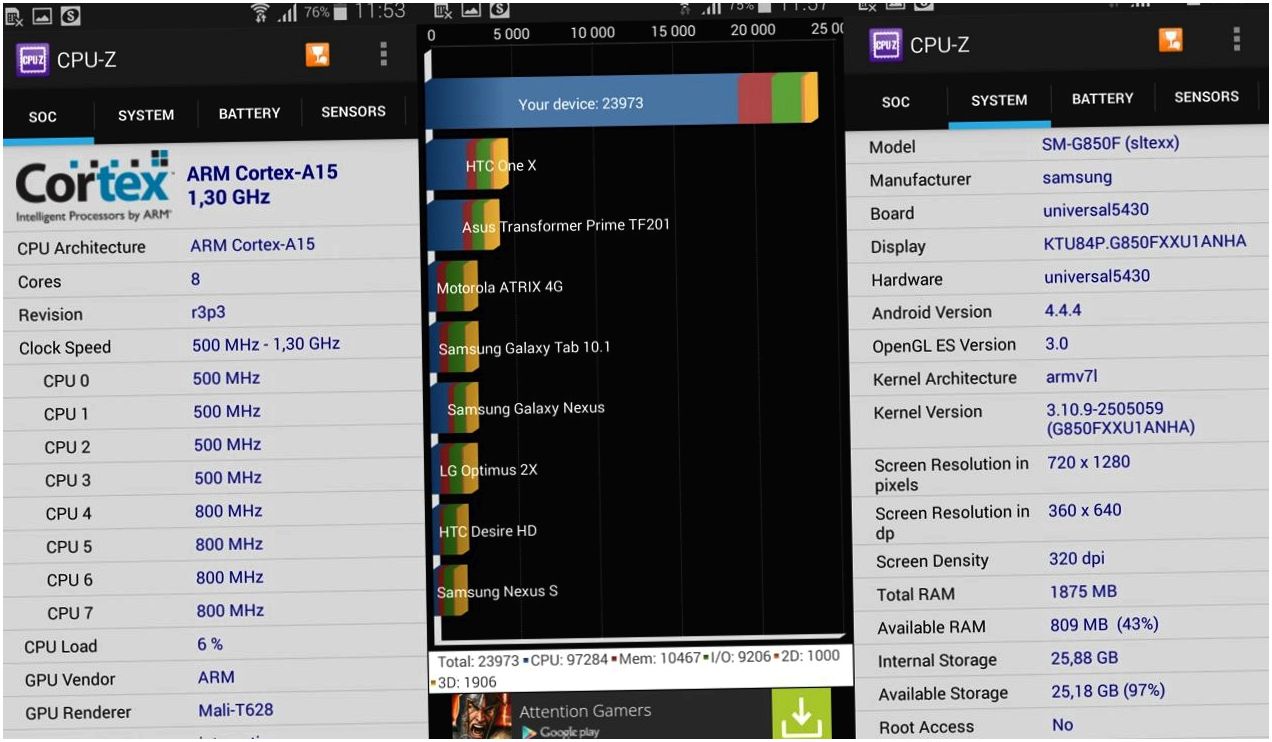Tap the 'Your device: 23973' benchmark bar

pyautogui.click(x=621, y=101)
